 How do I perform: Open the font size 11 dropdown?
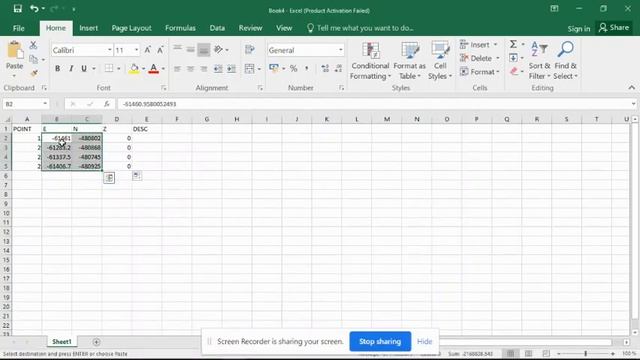pyautogui.click(x=136, y=50)
